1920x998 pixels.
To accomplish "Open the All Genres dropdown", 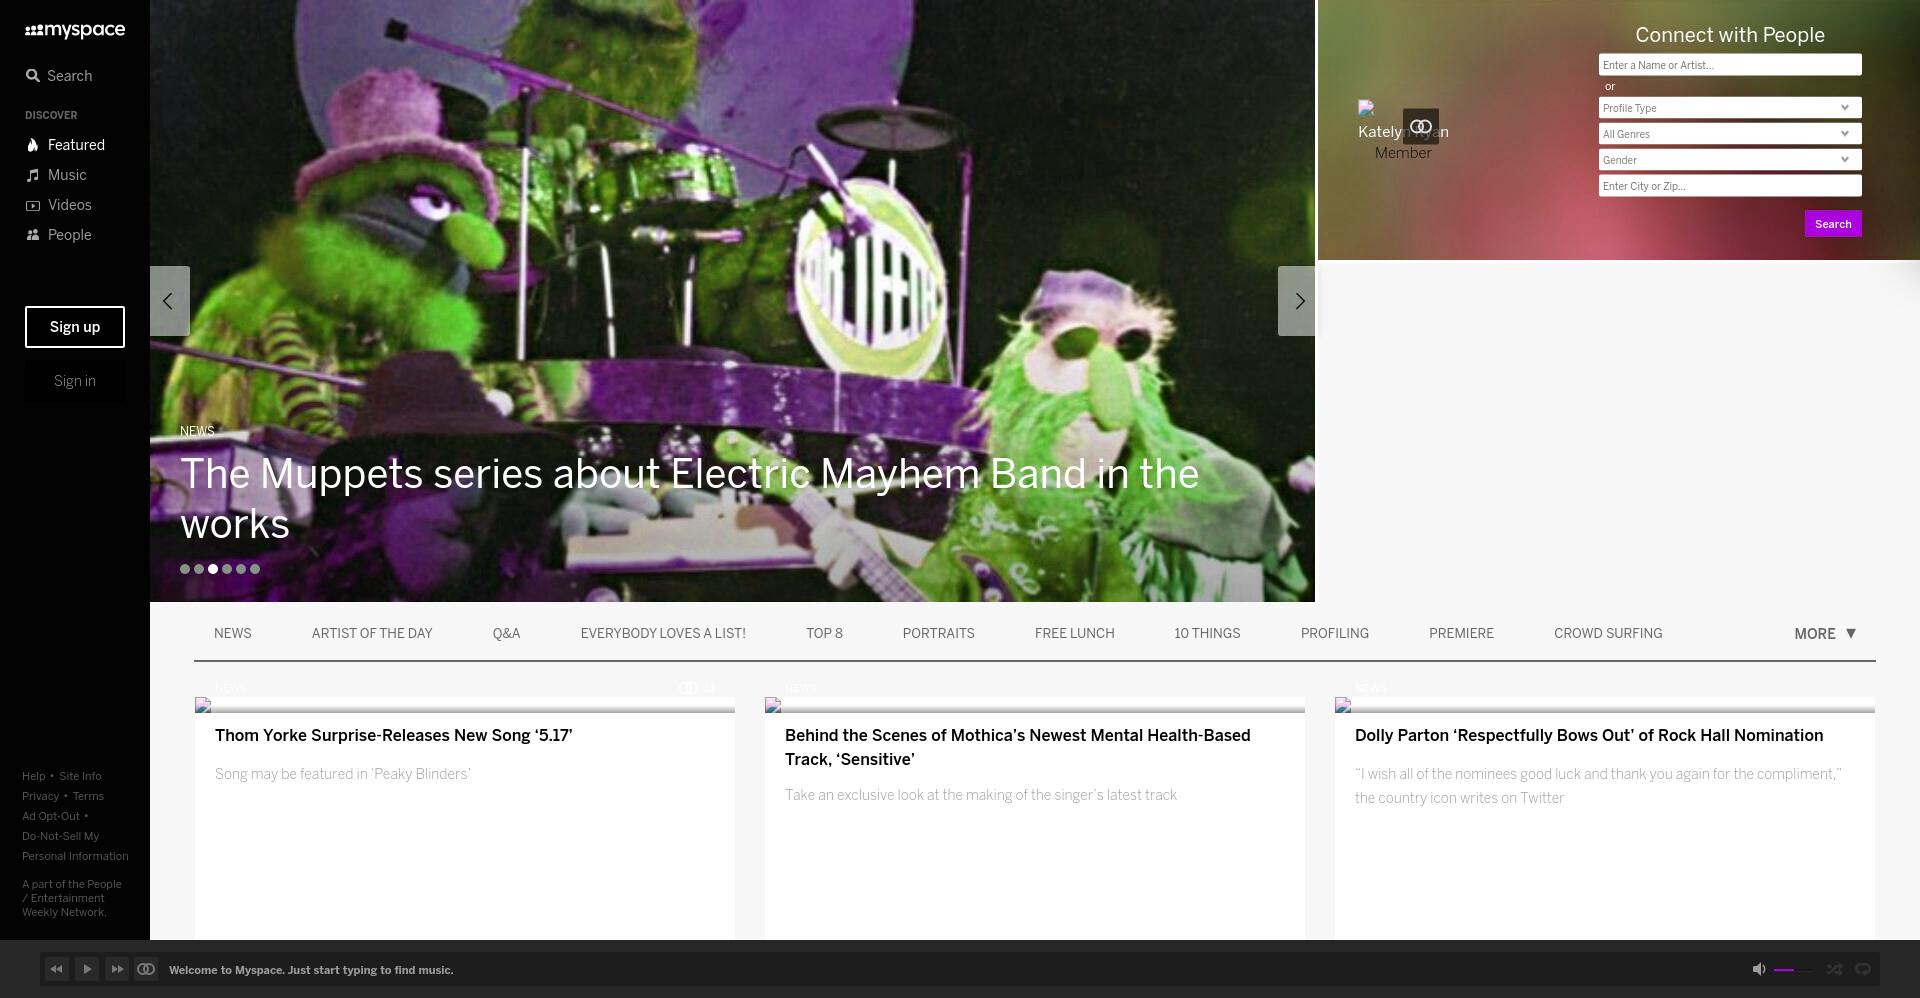I will (1730, 134).
